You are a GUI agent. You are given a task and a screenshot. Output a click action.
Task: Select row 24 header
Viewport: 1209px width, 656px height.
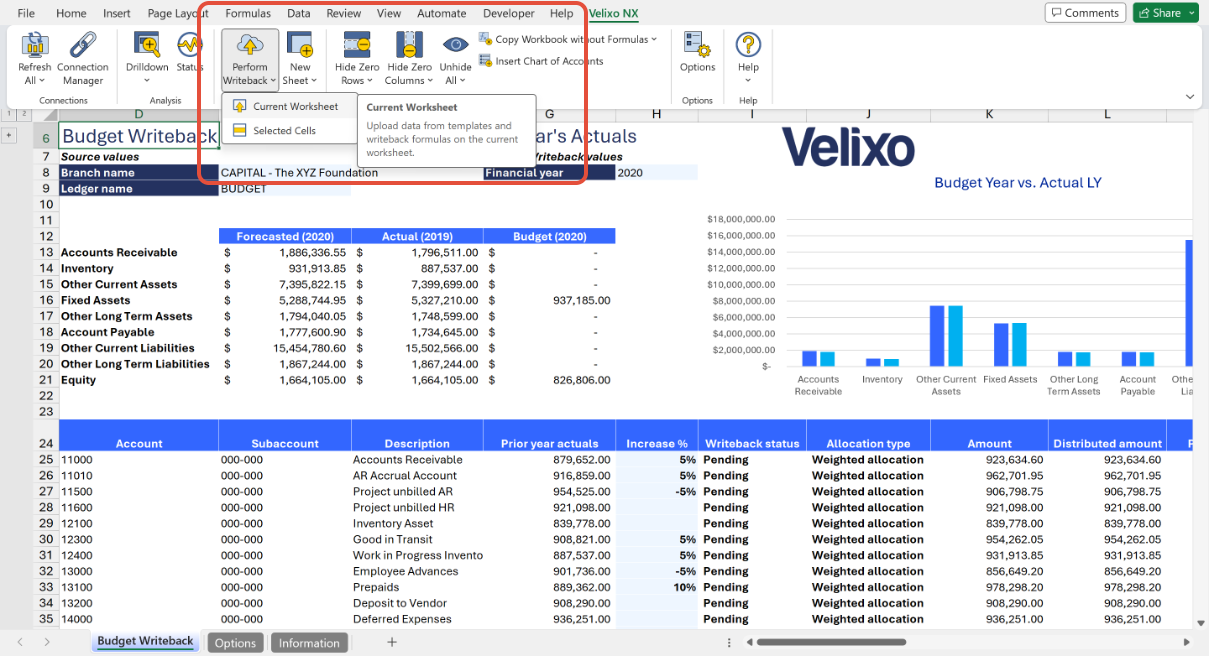[x=45, y=436]
